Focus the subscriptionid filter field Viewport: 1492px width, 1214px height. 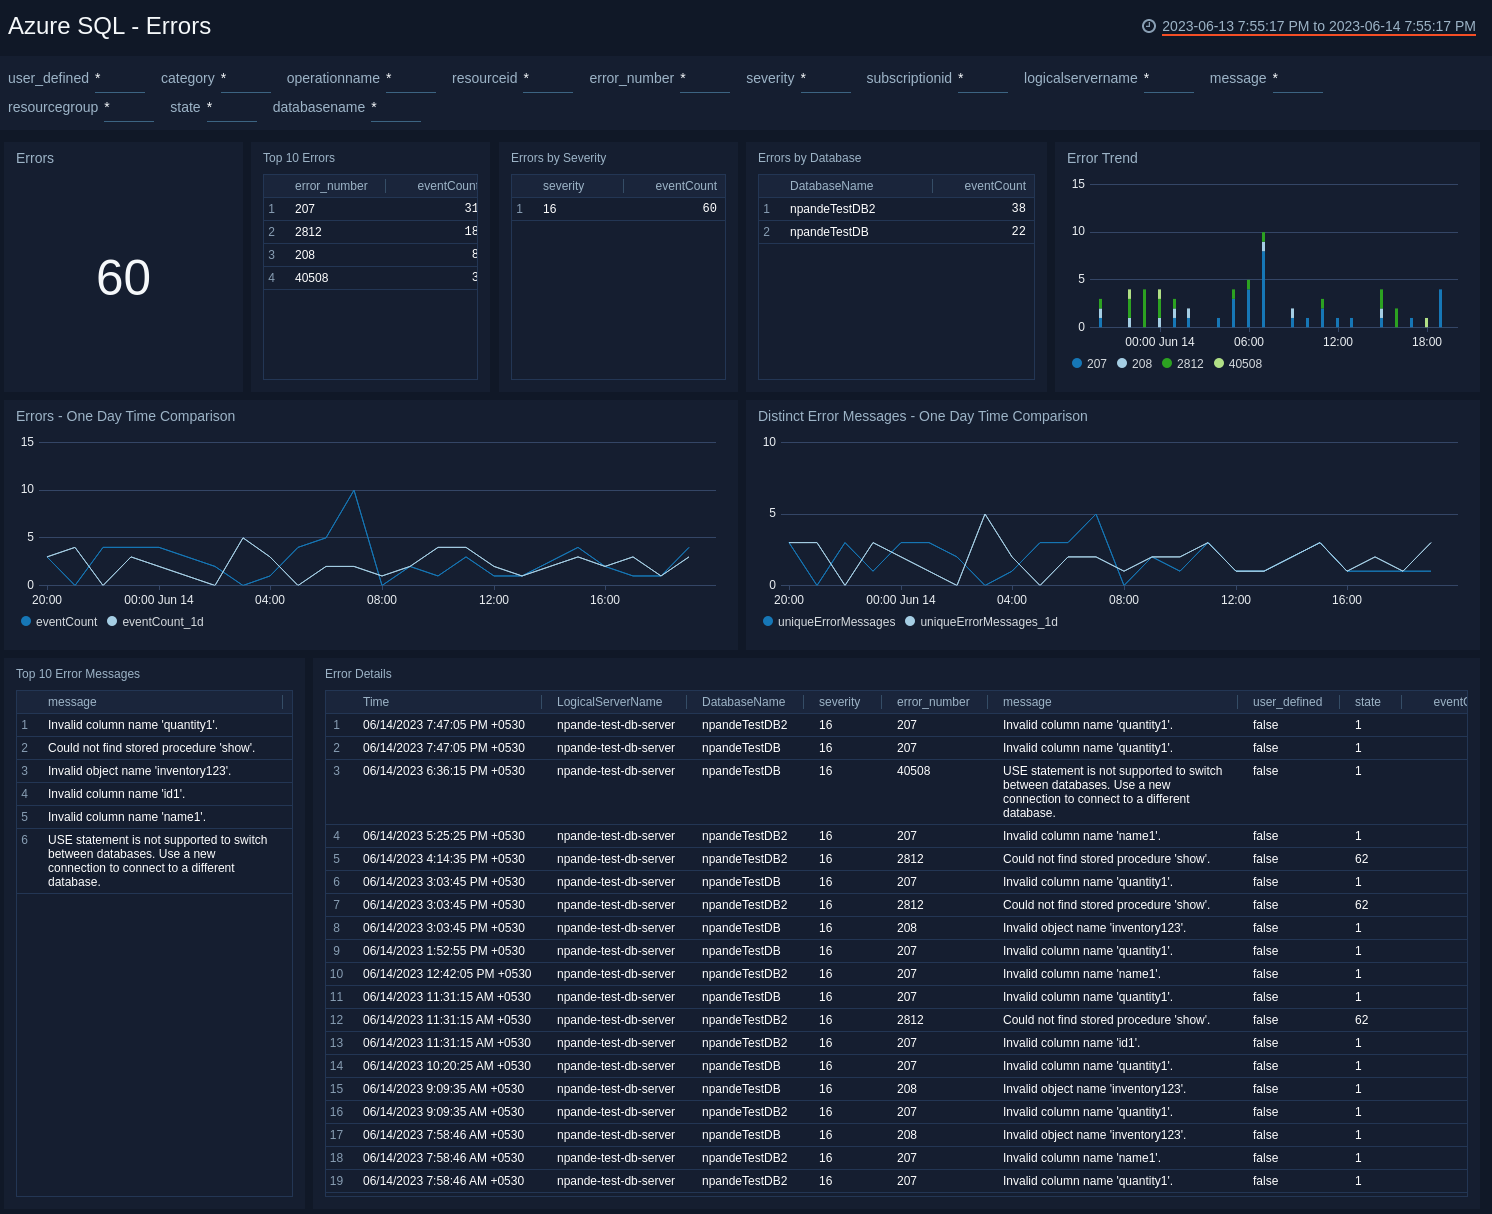pos(983,79)
